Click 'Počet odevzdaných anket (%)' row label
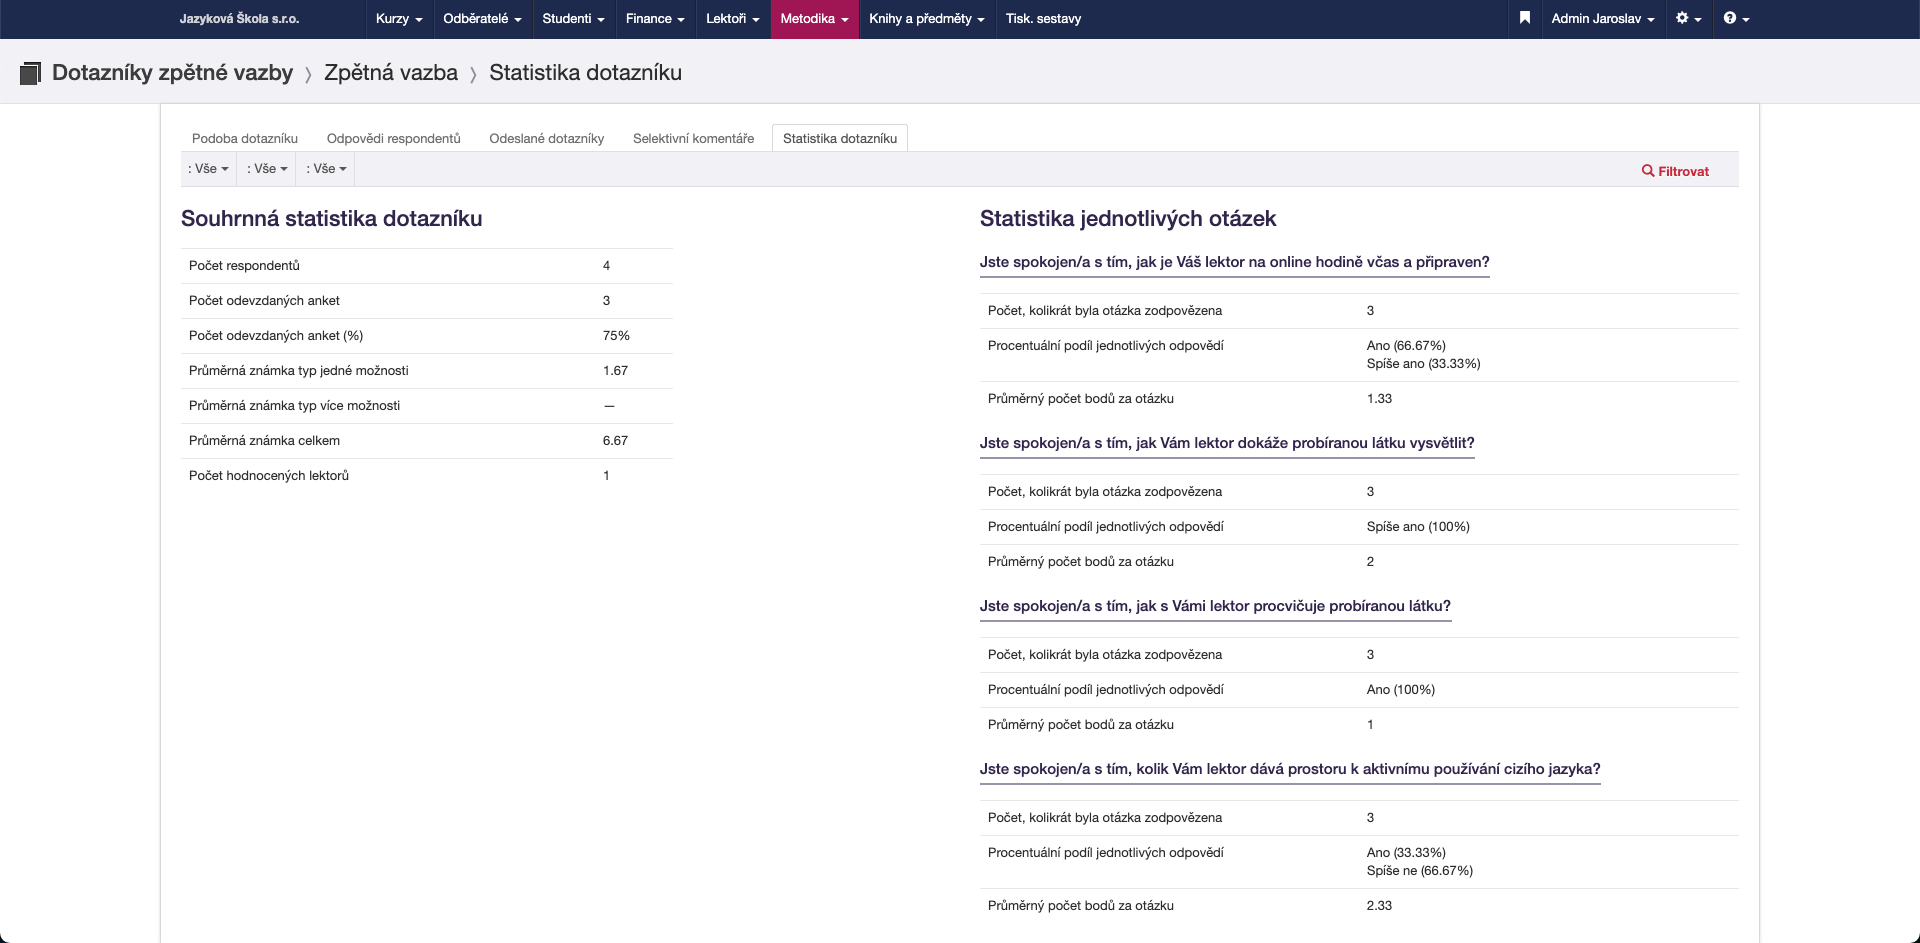The width and height of the screenshot is (1920, 943). click(x=276, y=336)
